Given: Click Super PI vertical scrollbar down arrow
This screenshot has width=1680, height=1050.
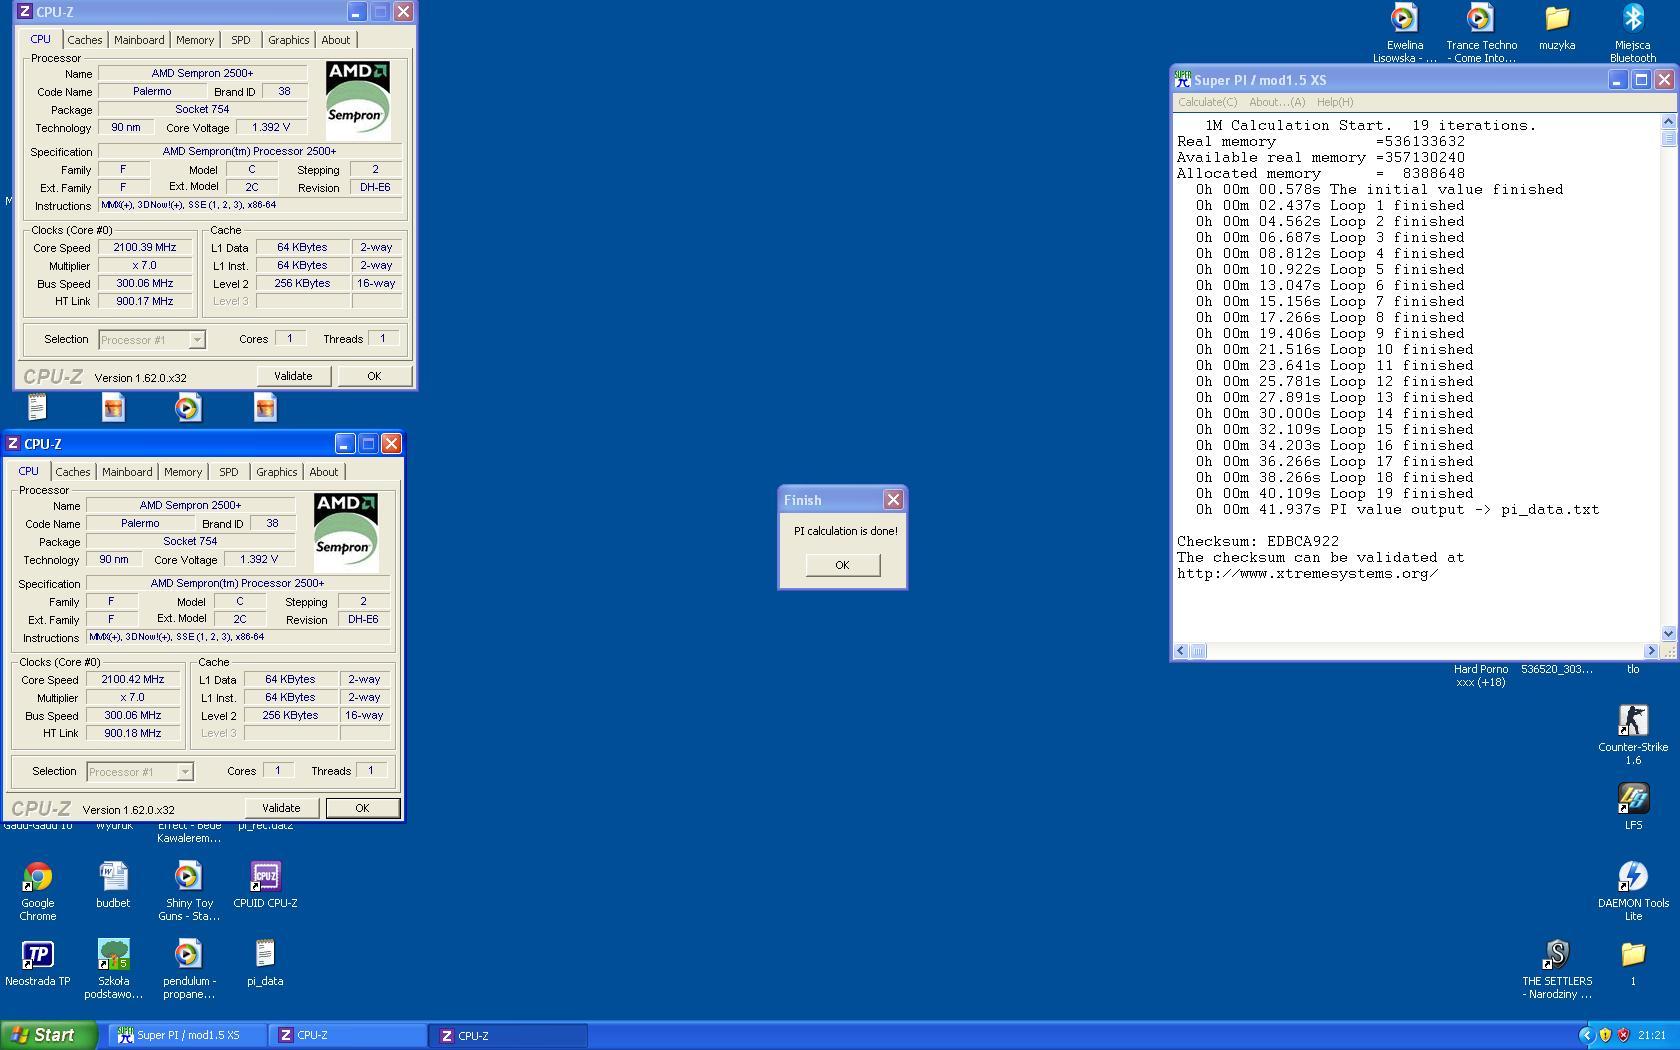Looking at the screenshot, I should tap(1668, 634).
